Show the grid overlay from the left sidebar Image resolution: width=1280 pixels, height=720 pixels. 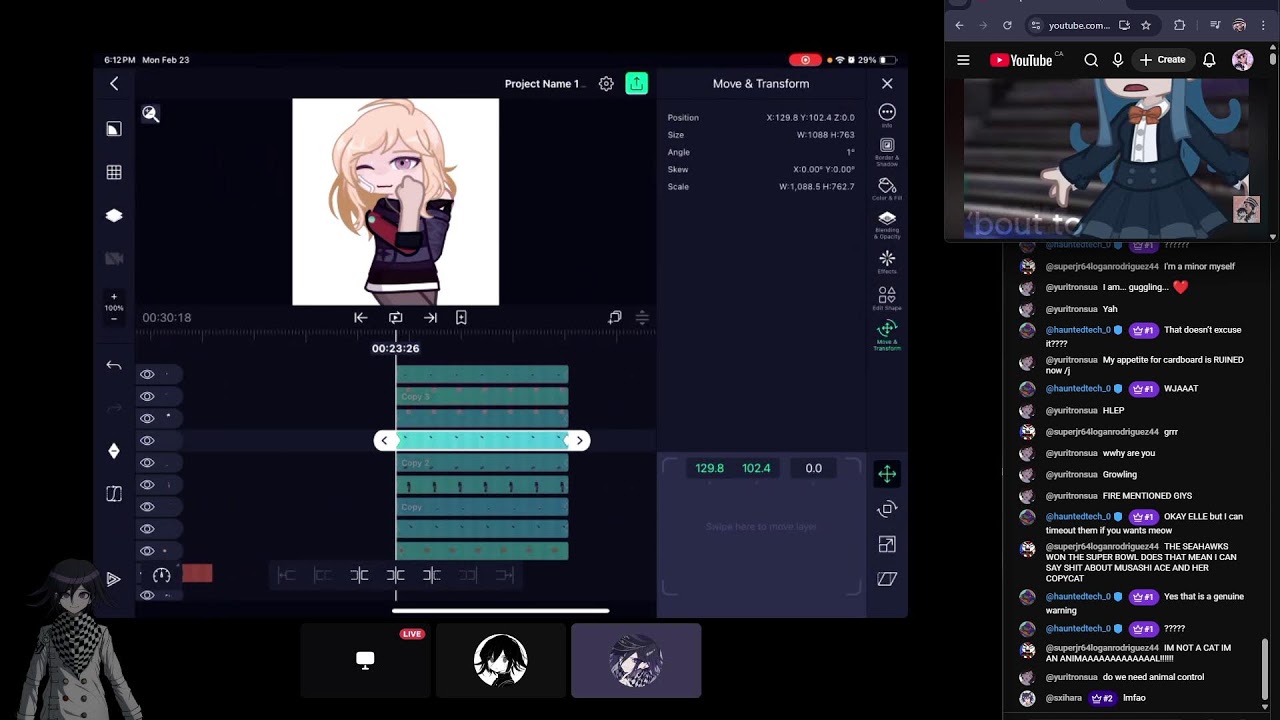pos(114,172)
